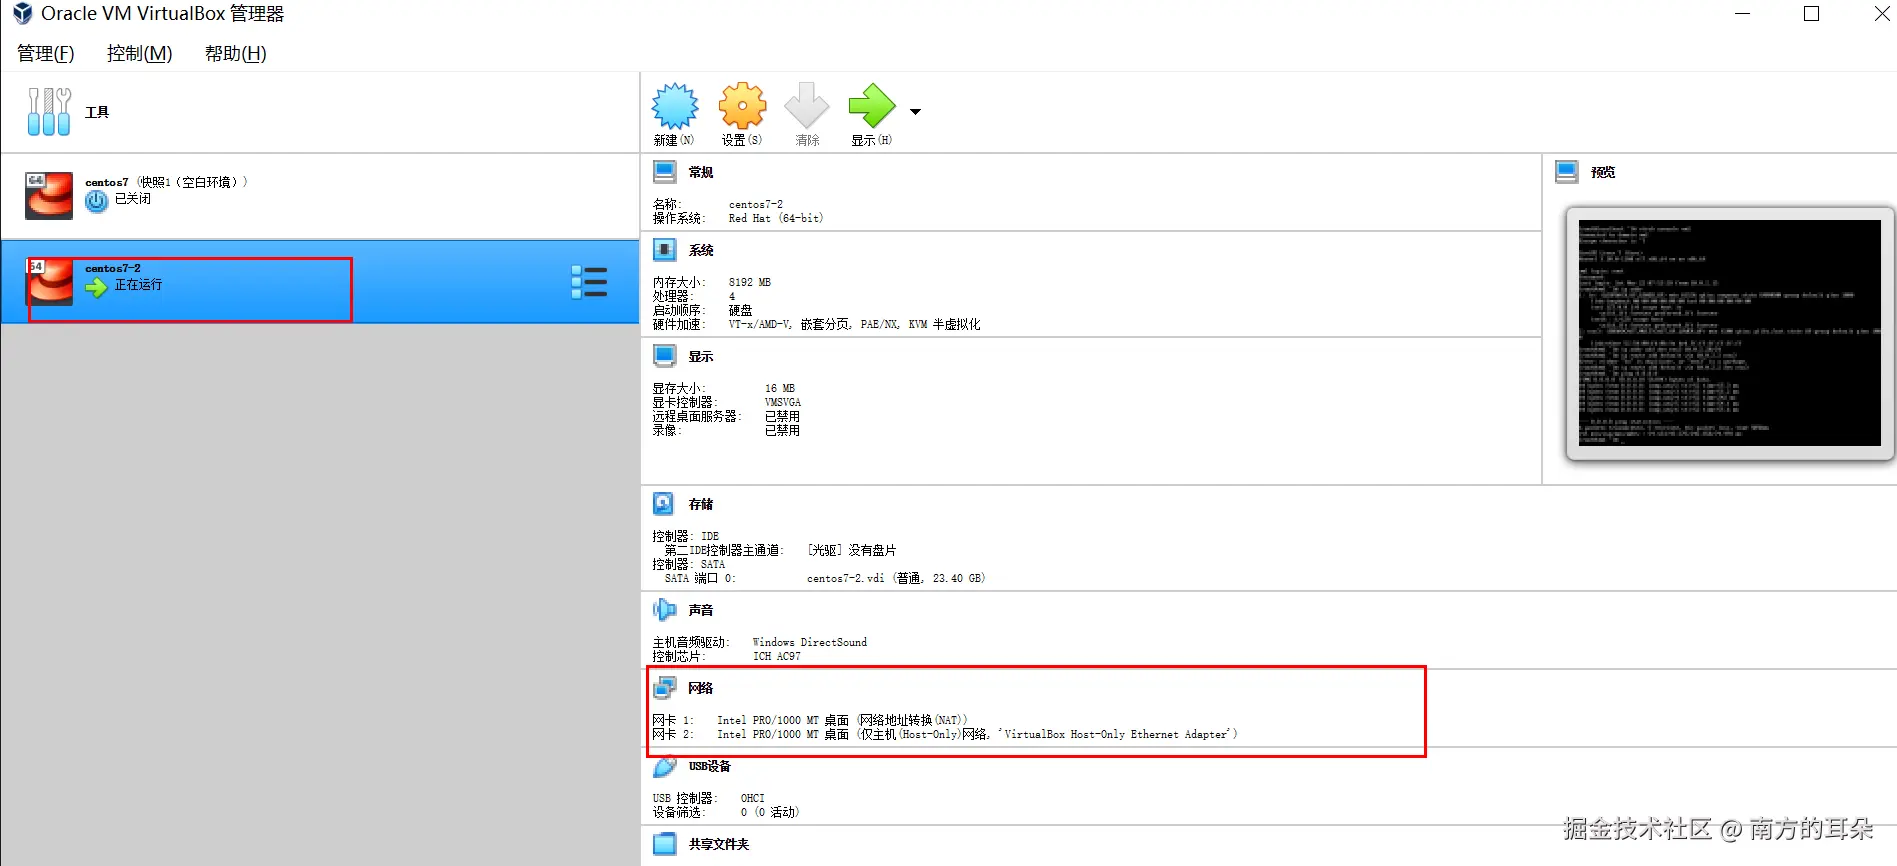Click the centos7-2.vdi disk entry
Image resolution: width=1897 pixels, height=866 pixels.
point(896,578)
